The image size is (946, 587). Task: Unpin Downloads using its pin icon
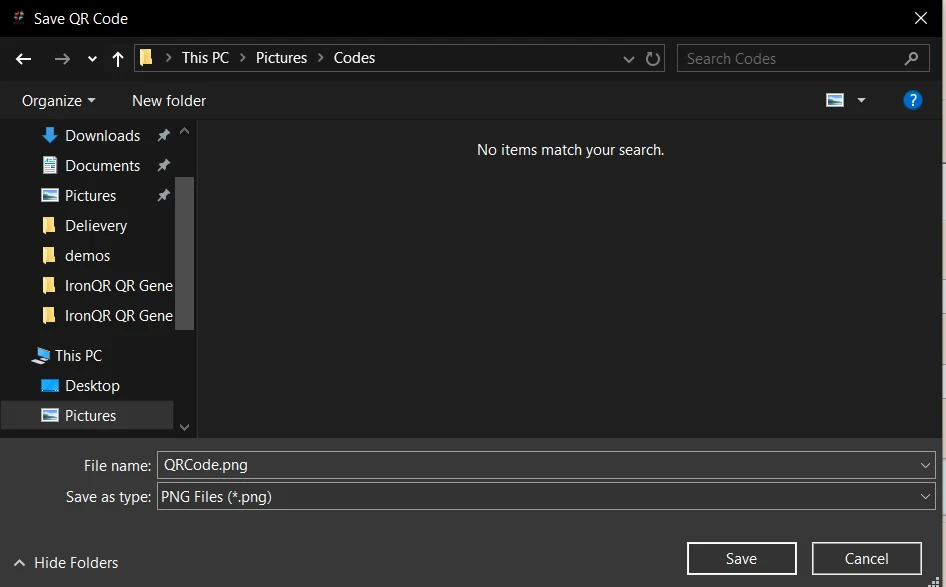(x=163, y=136)
